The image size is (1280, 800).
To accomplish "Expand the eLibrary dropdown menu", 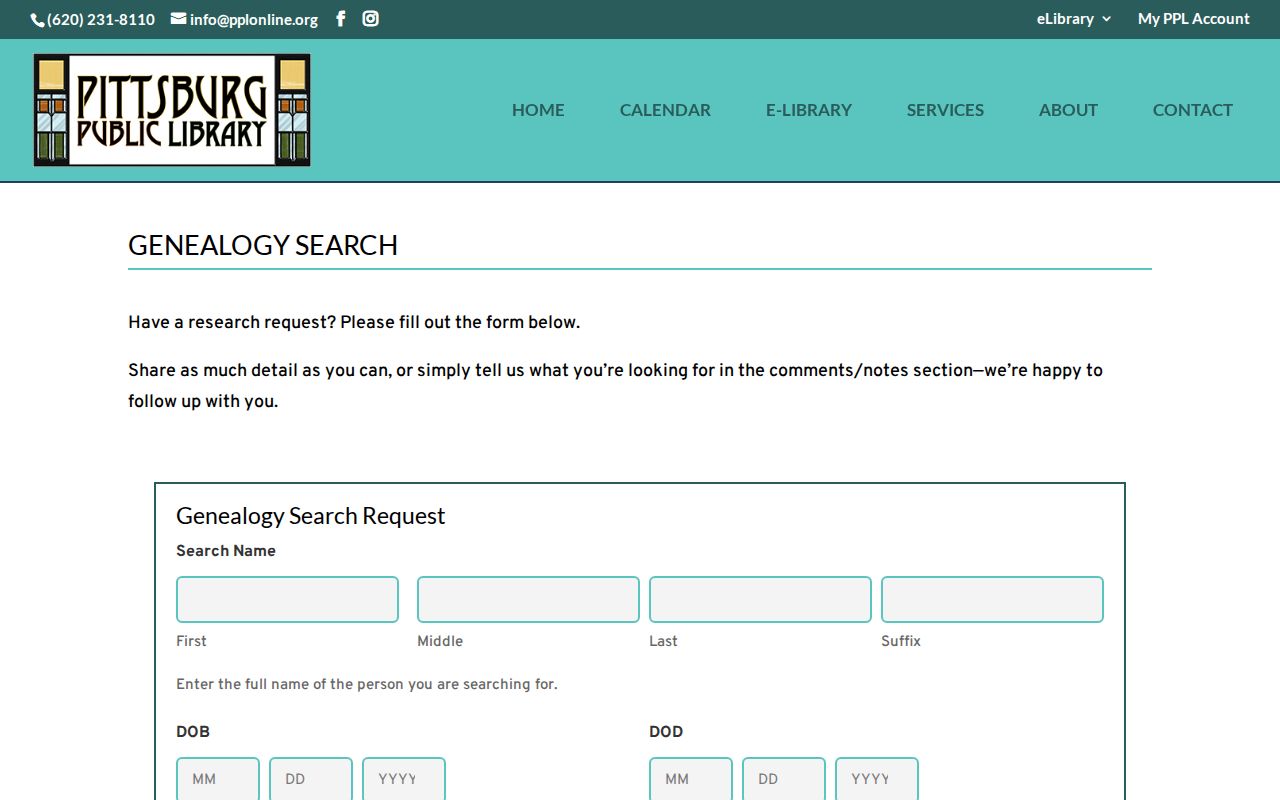I will coord(1074,19).
